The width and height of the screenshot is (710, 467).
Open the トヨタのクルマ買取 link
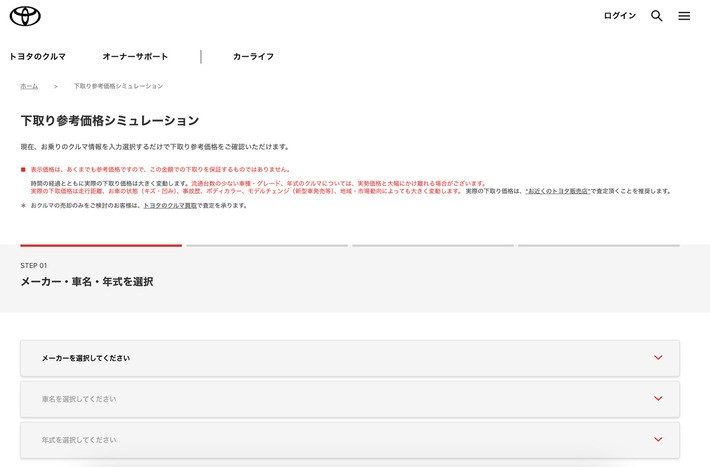(170, 205)
